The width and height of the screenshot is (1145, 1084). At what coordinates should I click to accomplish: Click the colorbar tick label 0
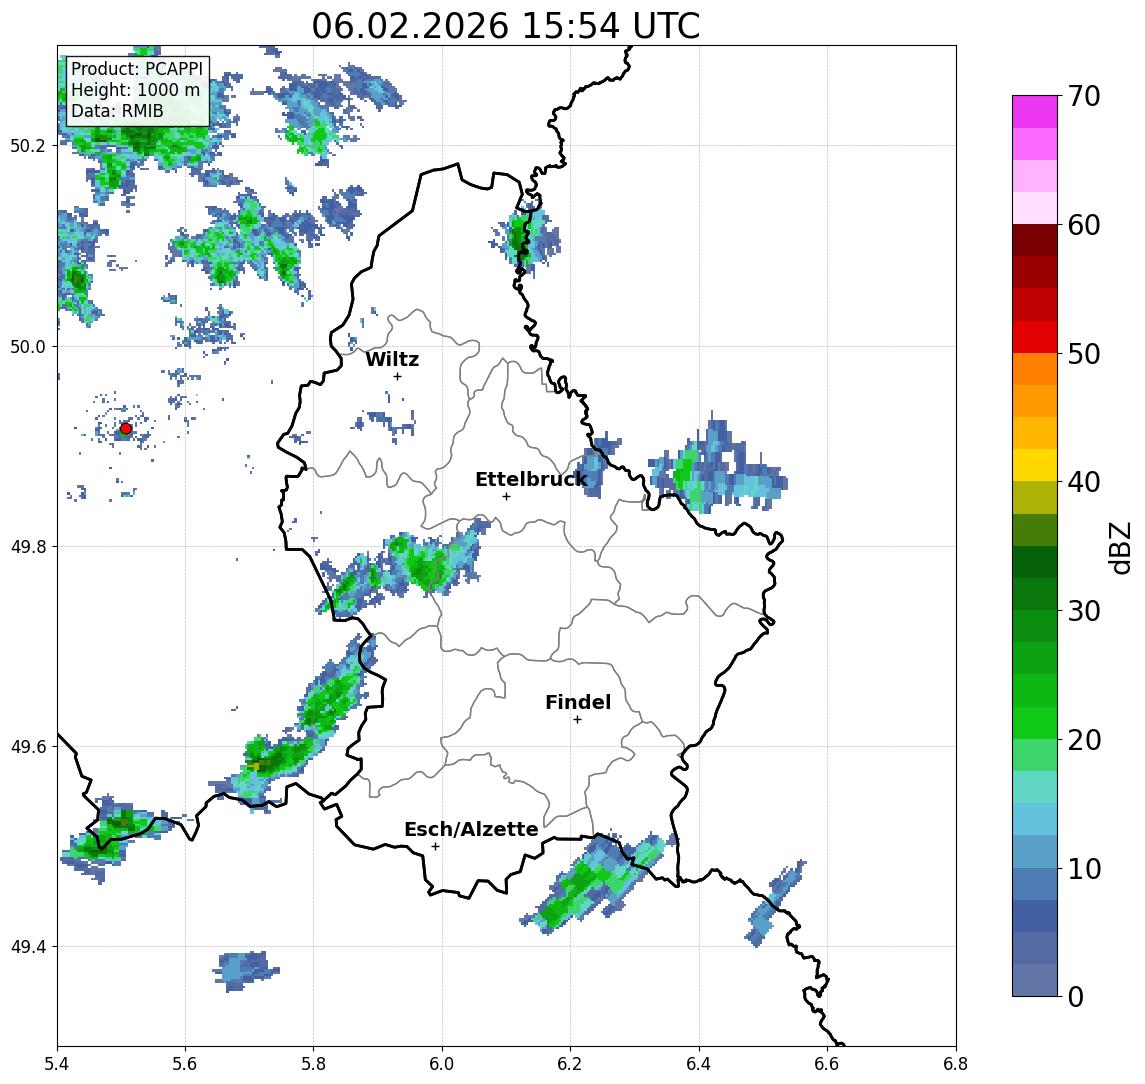(1076, 996)
